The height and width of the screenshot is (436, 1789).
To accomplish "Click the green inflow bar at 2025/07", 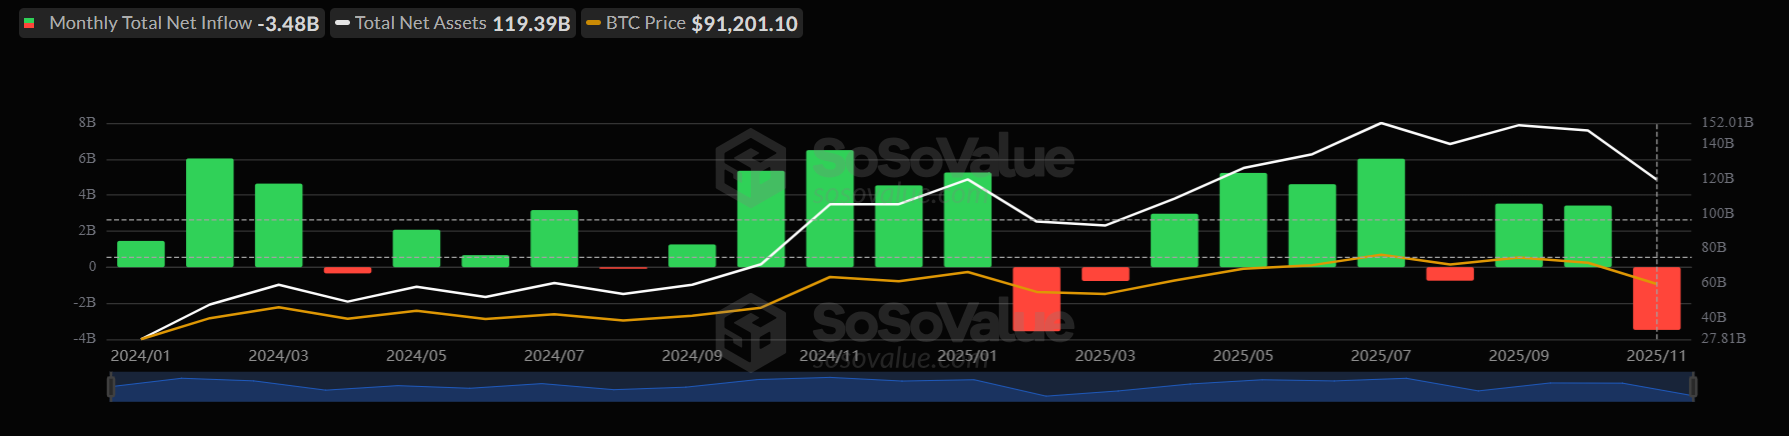I will coord(1381,212).
